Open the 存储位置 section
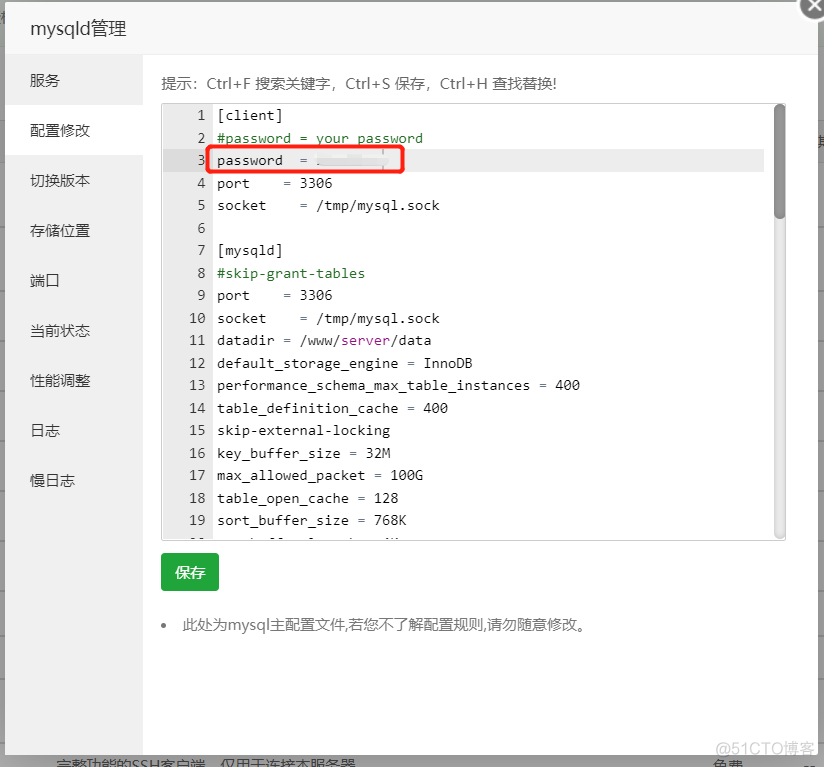The height and width of the screenshot is (767, 824). [x=60, y=230]
